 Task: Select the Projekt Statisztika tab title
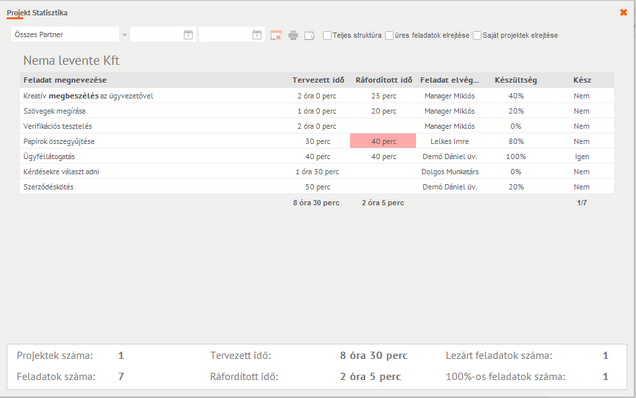(37, 13)
